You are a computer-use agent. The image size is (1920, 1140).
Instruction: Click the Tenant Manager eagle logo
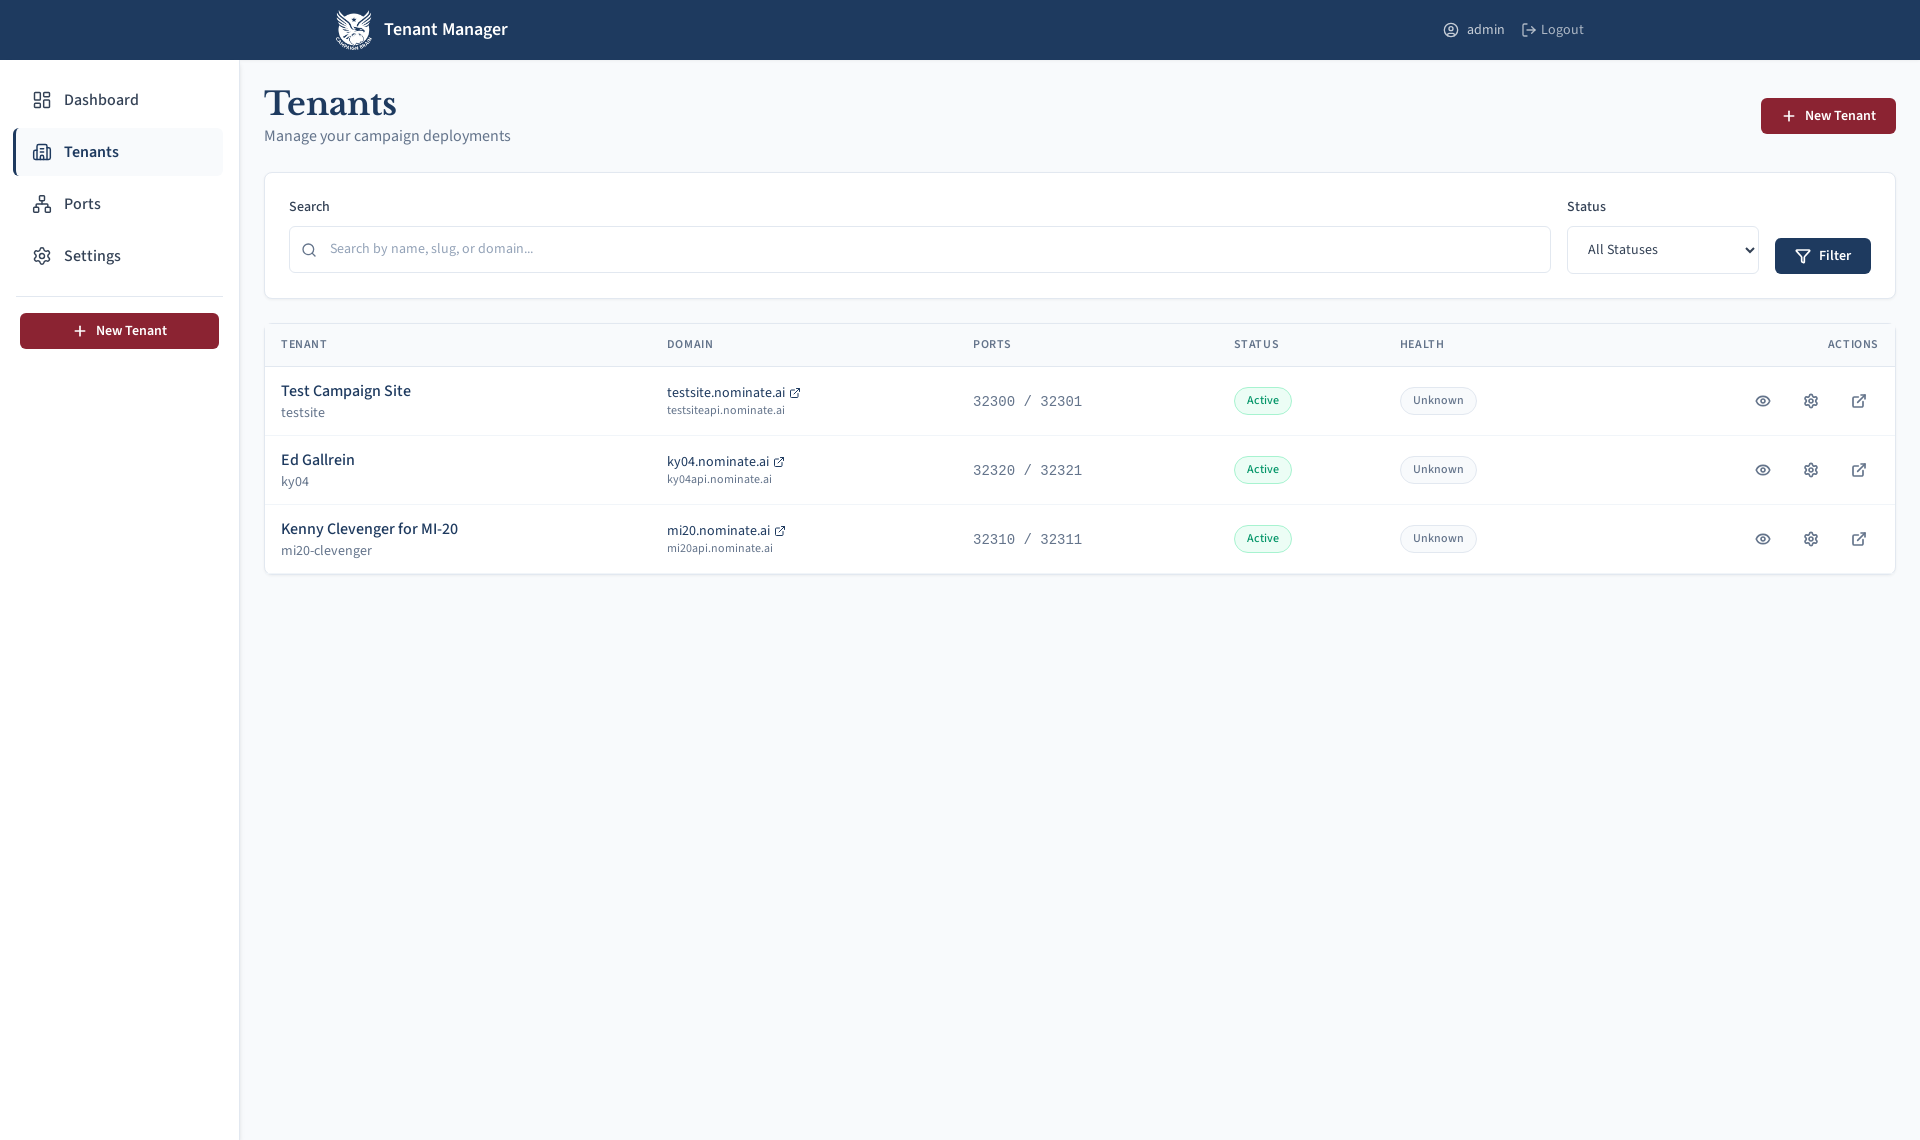point(354,30)
